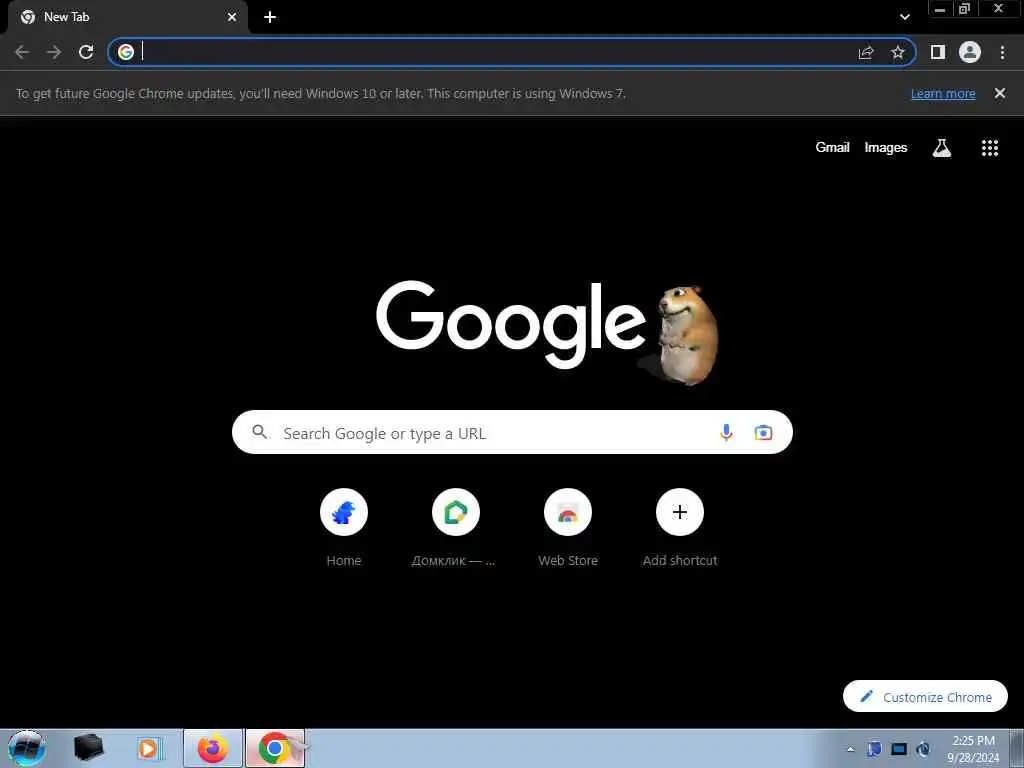Viewport: 1024px width, 768px height.
Task: Click the Customize Chrome button
Action: click(x=925, y=696)
